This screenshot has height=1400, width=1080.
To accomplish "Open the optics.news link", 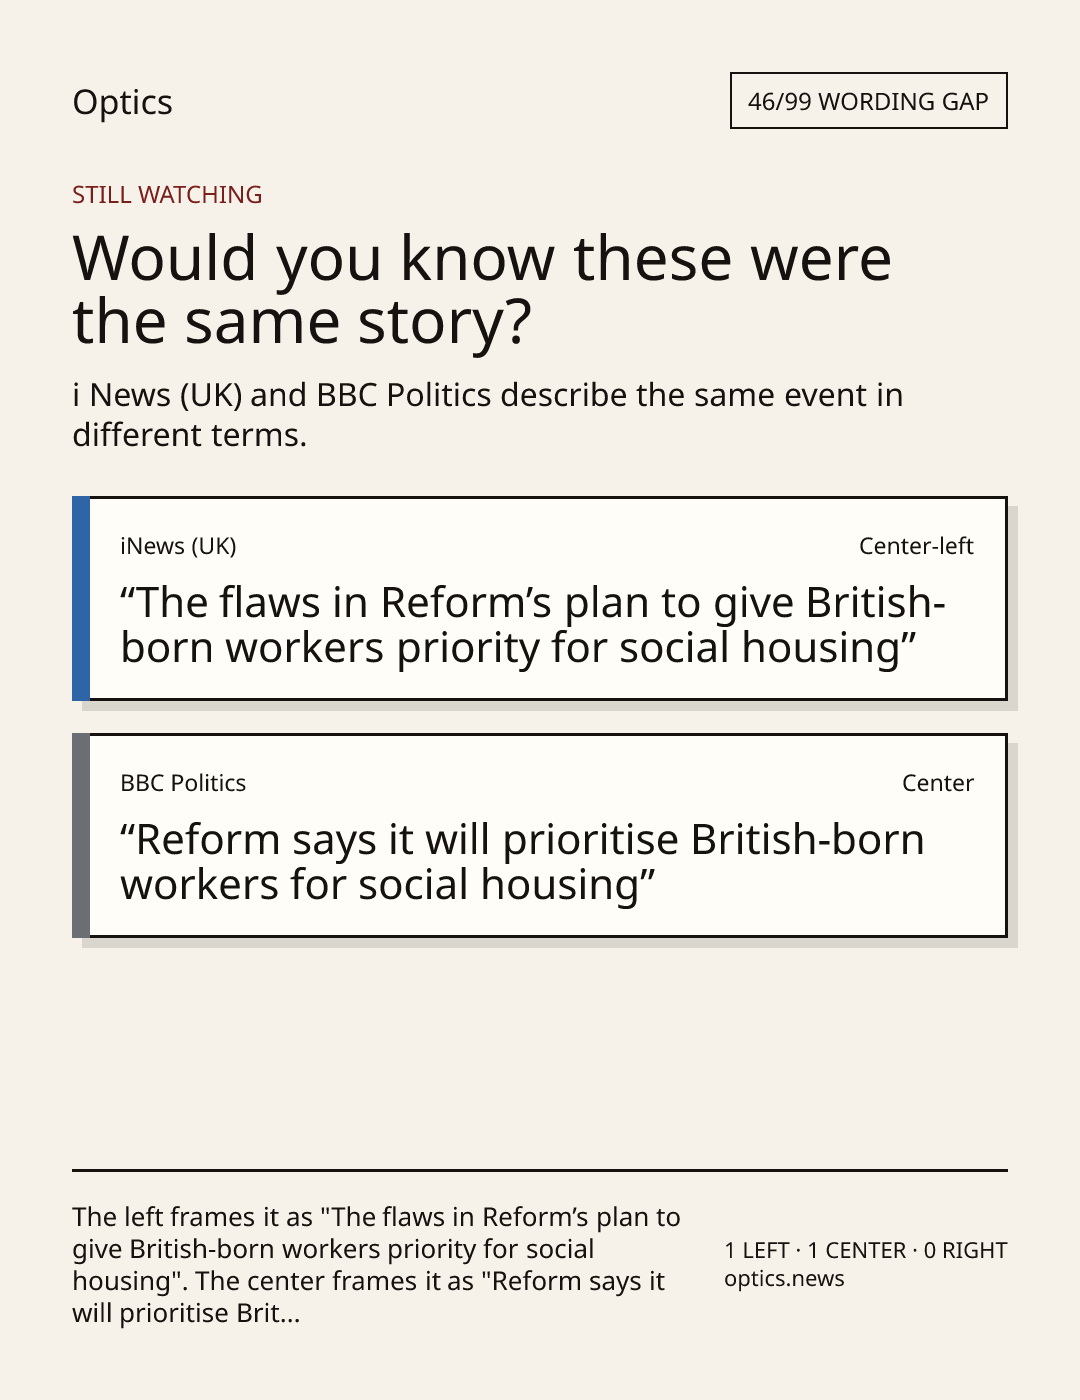I will (784, 1278).
